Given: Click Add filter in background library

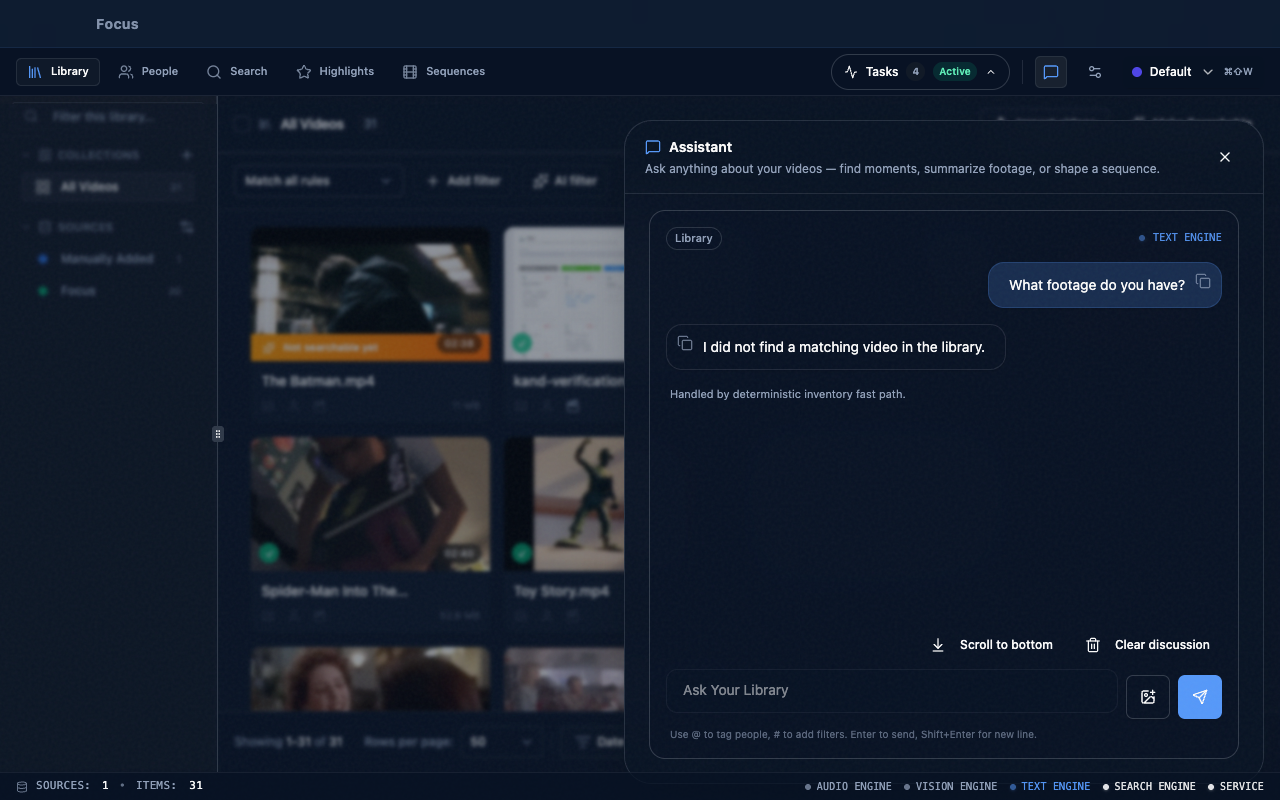Looking at the screenshot, I should (x=463, y=181).
